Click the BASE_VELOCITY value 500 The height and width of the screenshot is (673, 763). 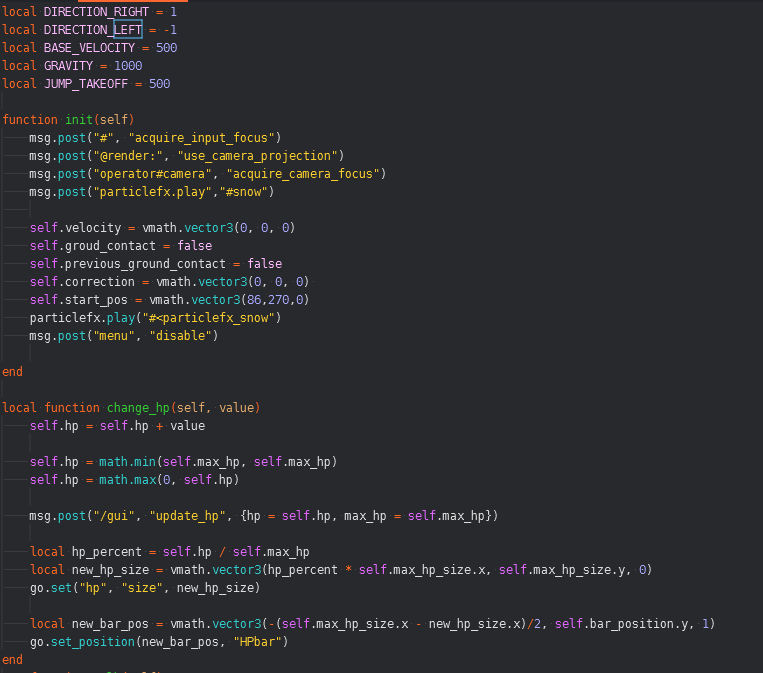click(167, 47)
